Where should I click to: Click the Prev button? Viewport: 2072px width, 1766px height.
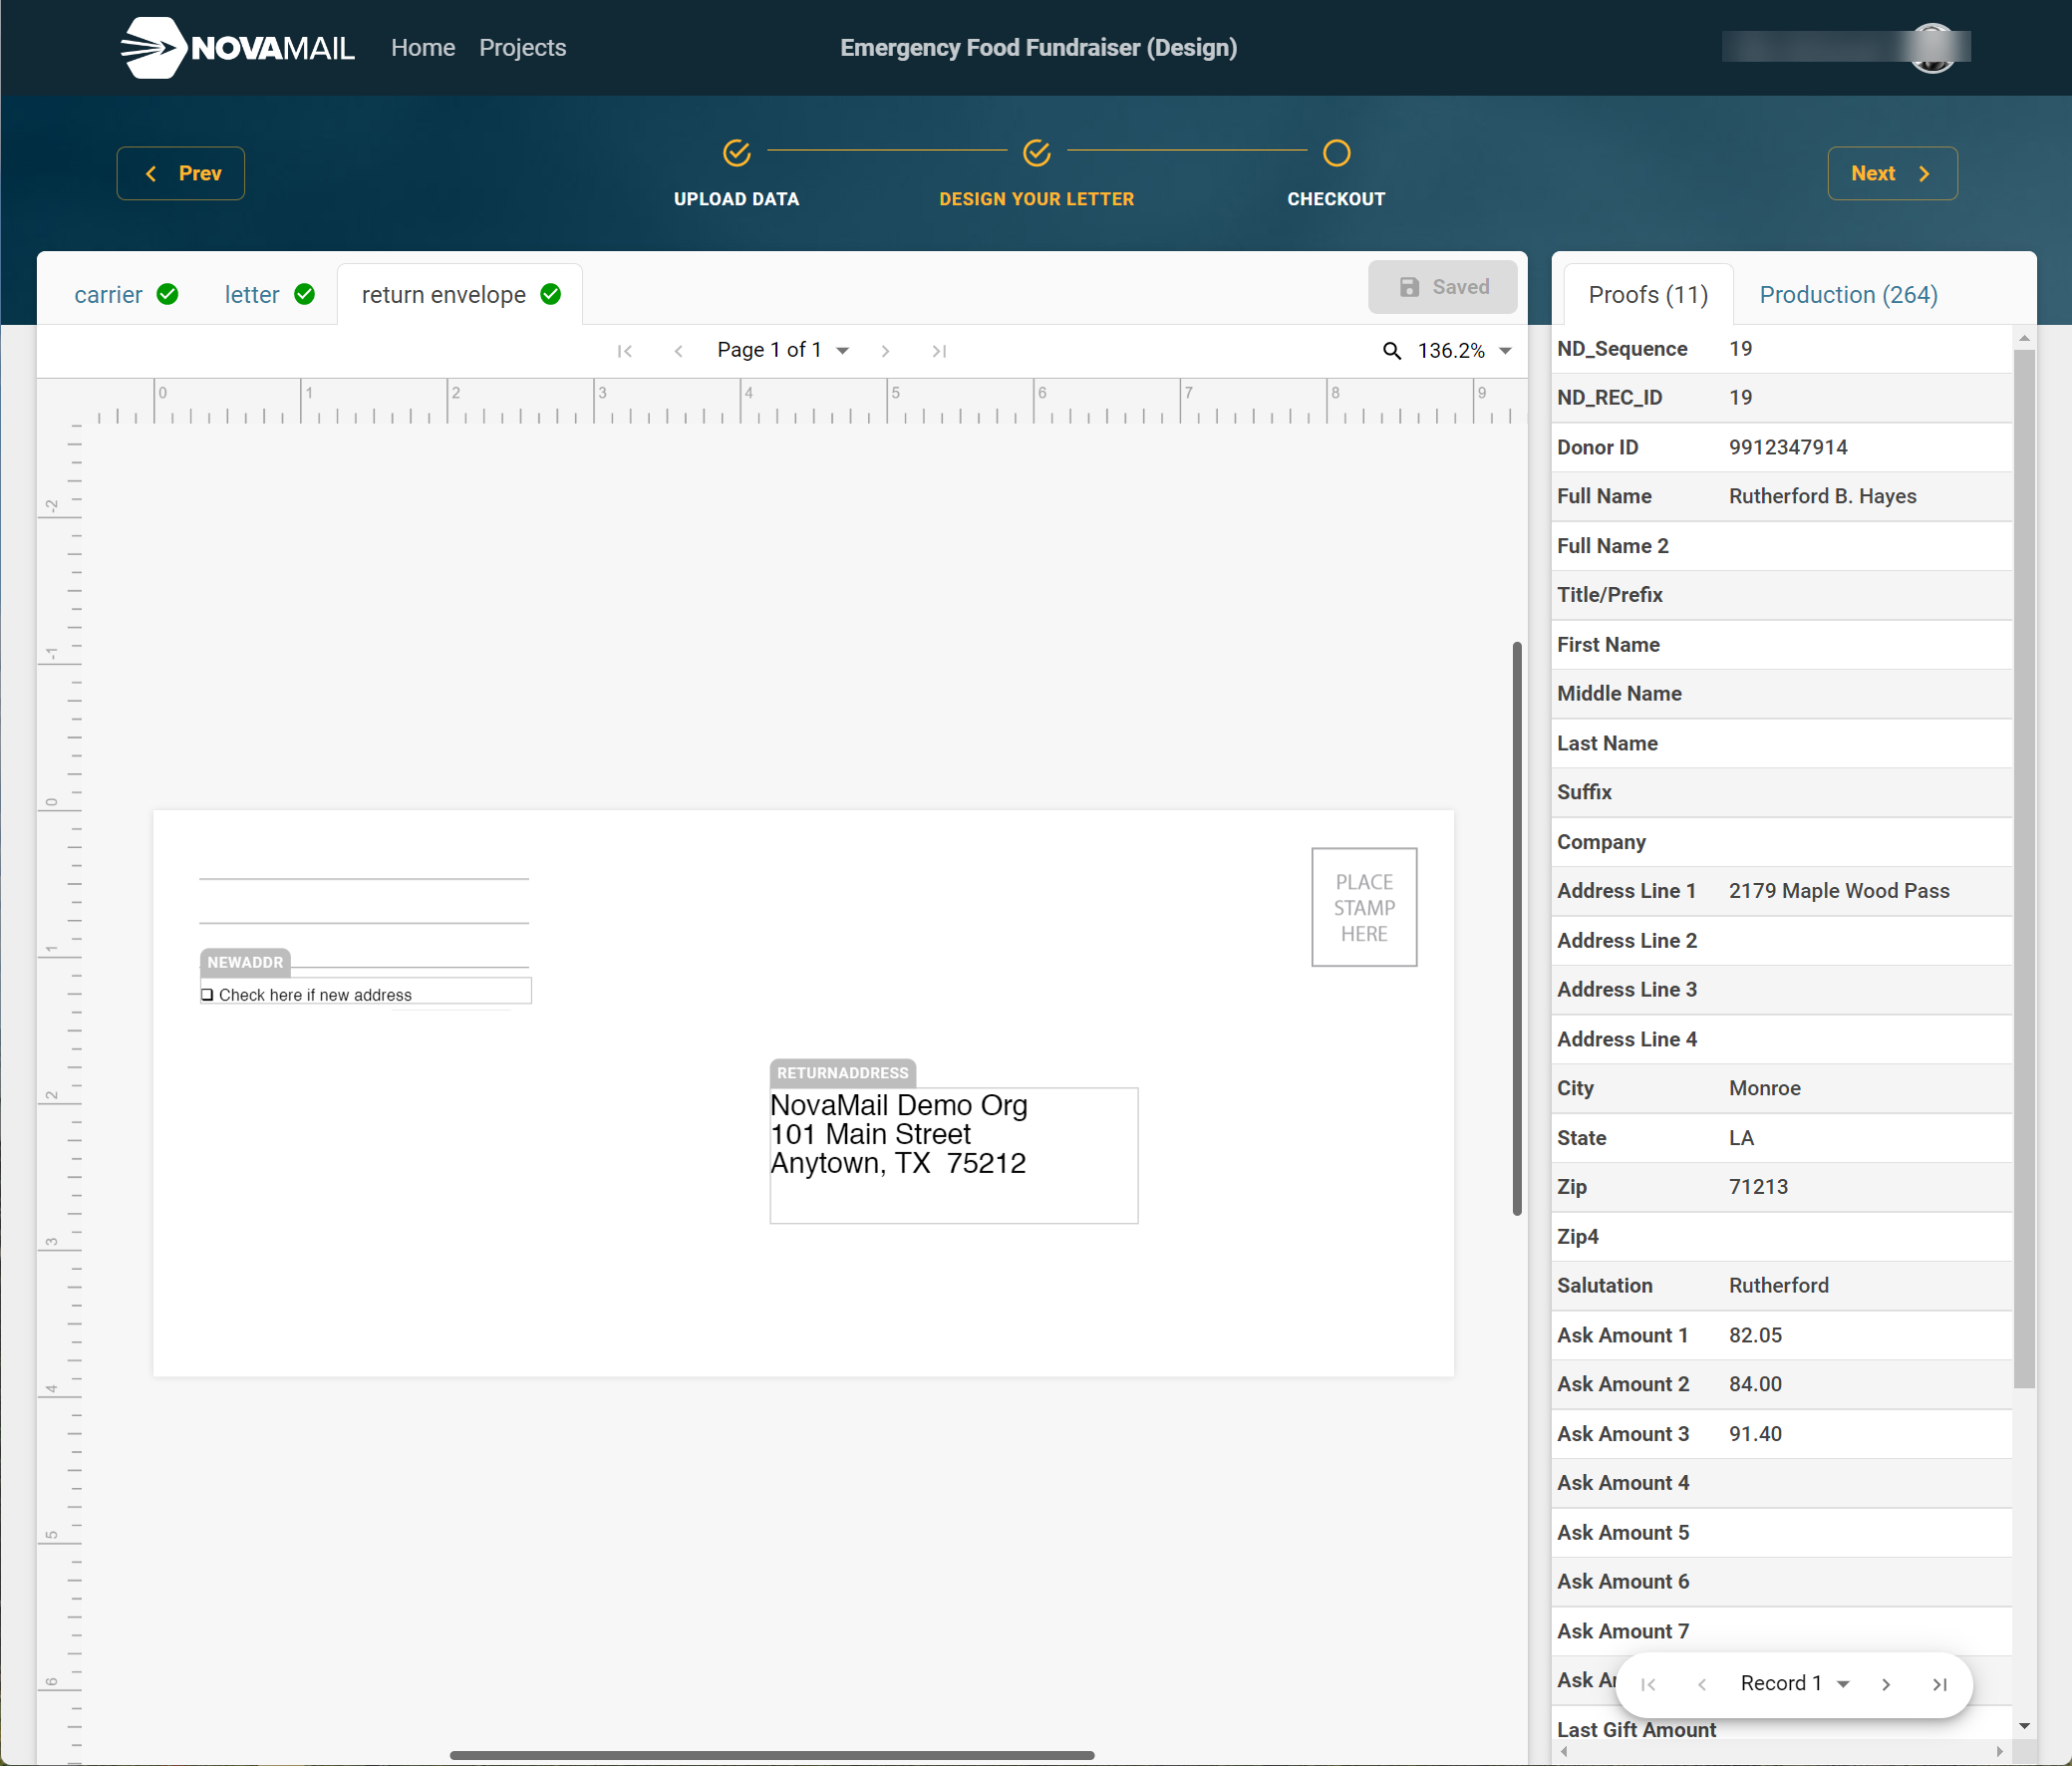pyautogui.click(x=181, y=173)
